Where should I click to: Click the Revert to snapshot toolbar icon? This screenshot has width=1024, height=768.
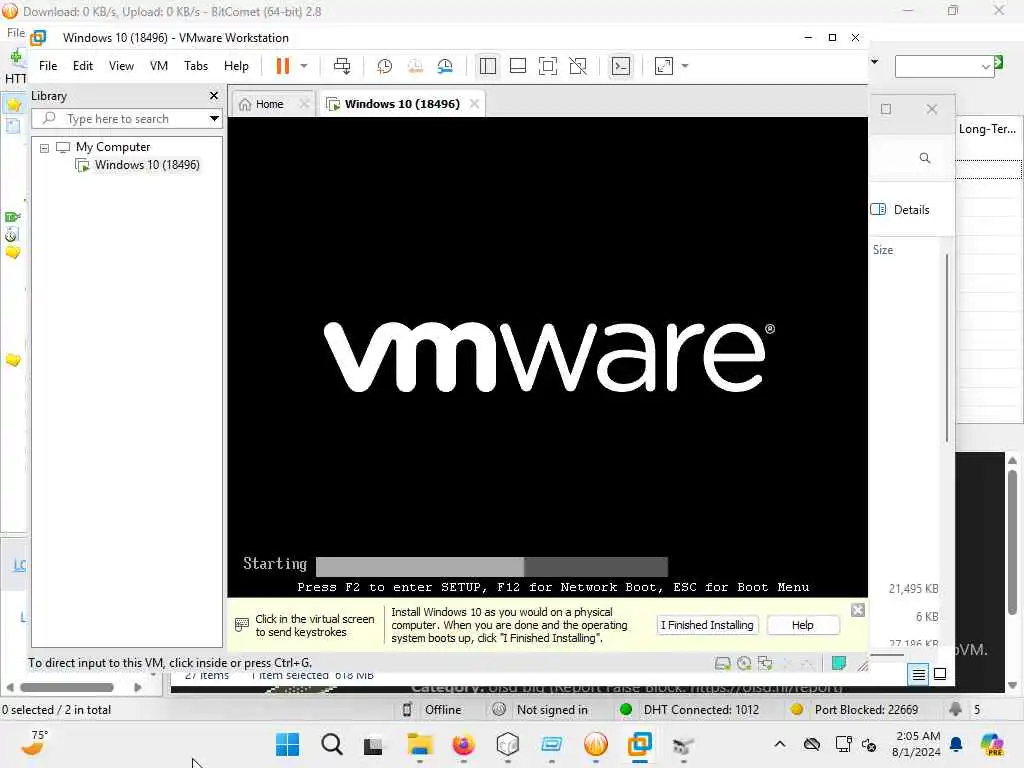click(x=415, y=66)
